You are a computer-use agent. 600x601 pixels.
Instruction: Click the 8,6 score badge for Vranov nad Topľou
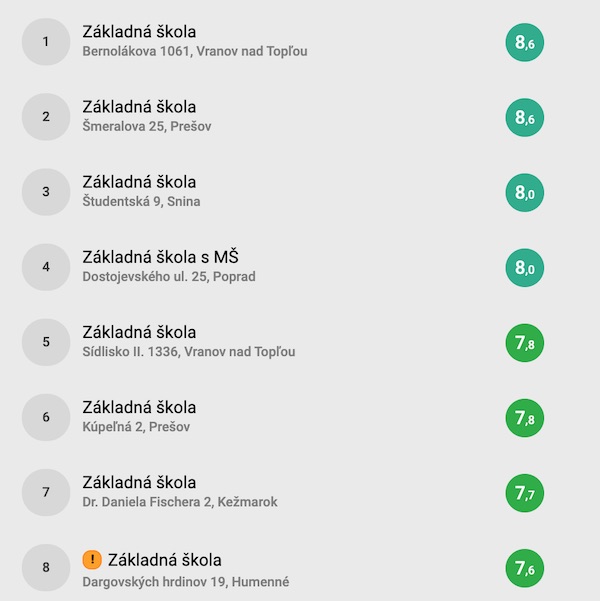click(524, 42)
